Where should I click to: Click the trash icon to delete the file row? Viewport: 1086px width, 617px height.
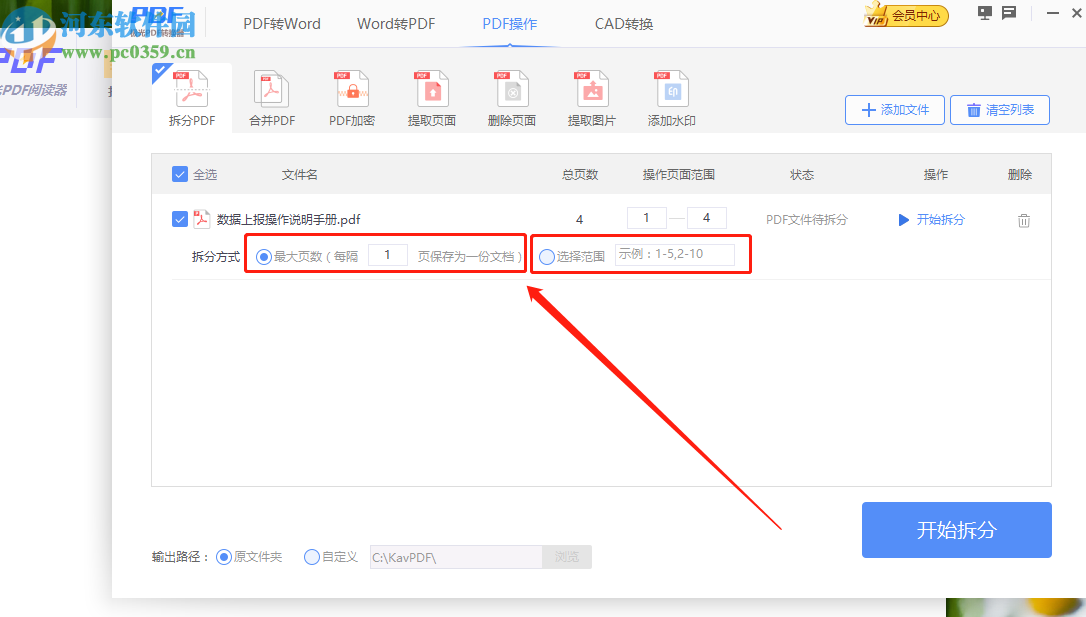click(x=1024, y=219)
